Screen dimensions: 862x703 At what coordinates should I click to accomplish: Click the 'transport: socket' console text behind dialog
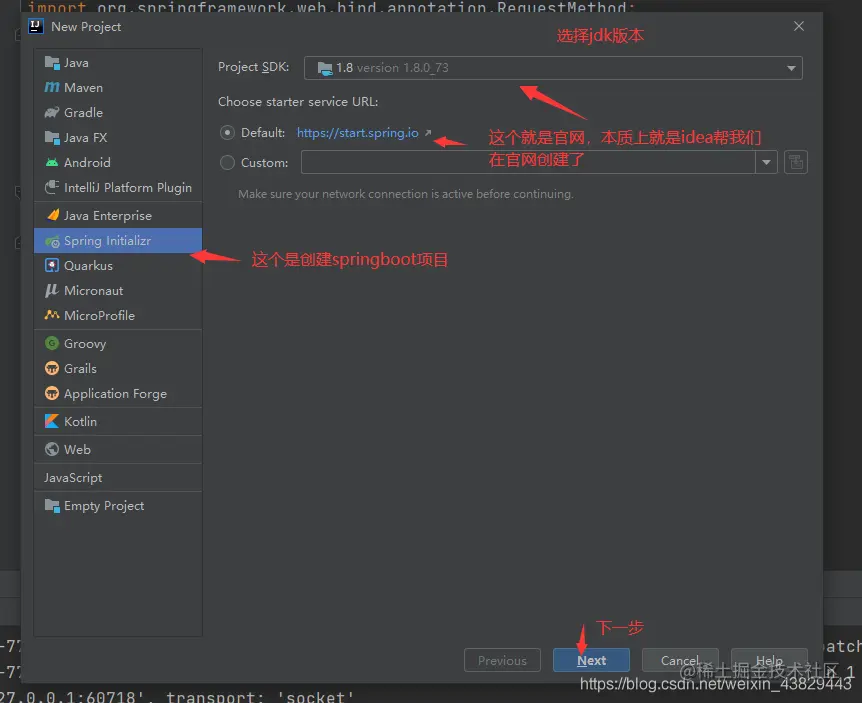pyautogui.click(x=259, y=696)
